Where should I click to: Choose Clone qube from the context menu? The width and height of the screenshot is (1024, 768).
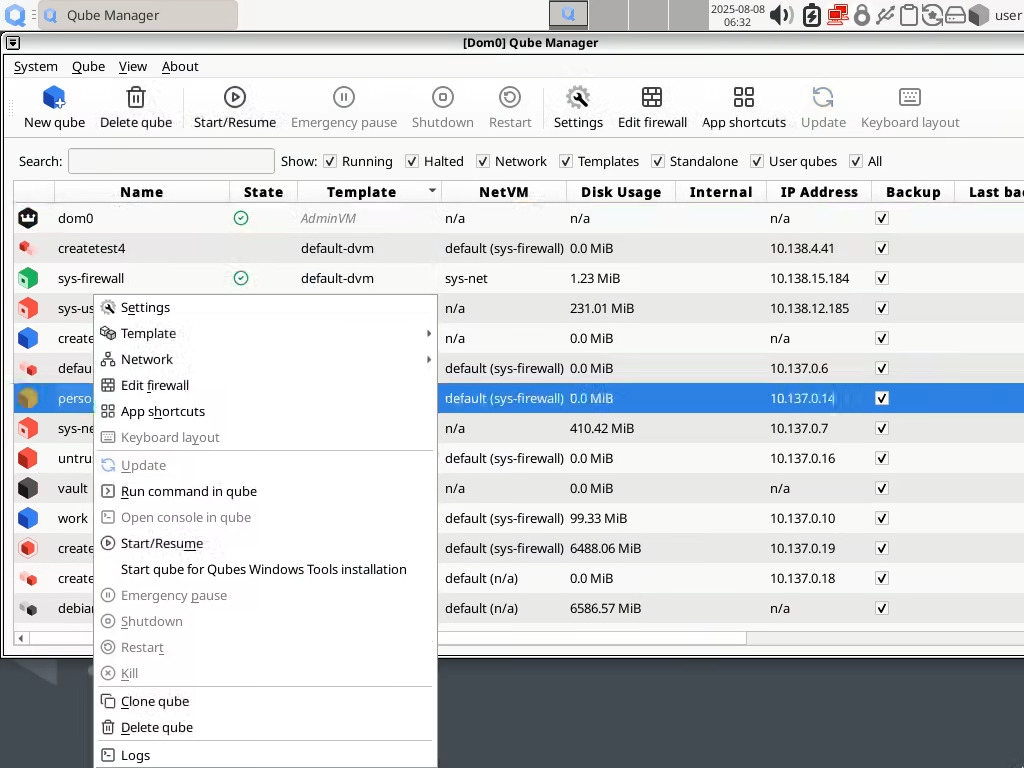(x=153, y=701)
